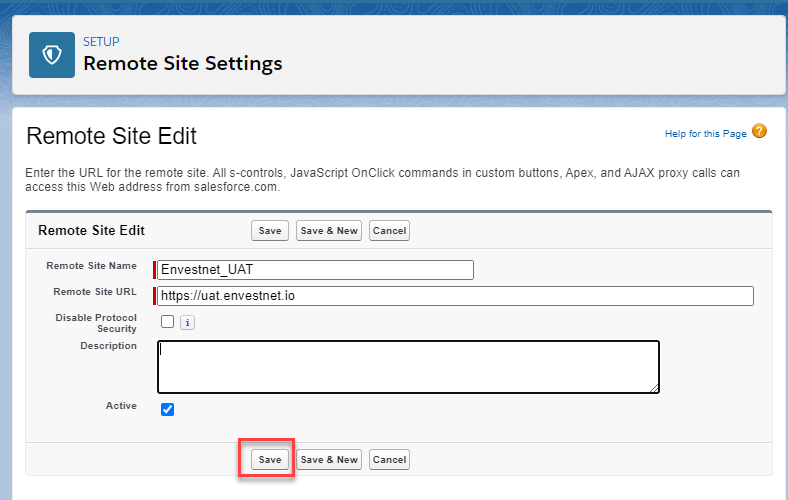Click the Remote Site Settings title text
The height and width of the screenshot is (500, 788).
[183, 64]
